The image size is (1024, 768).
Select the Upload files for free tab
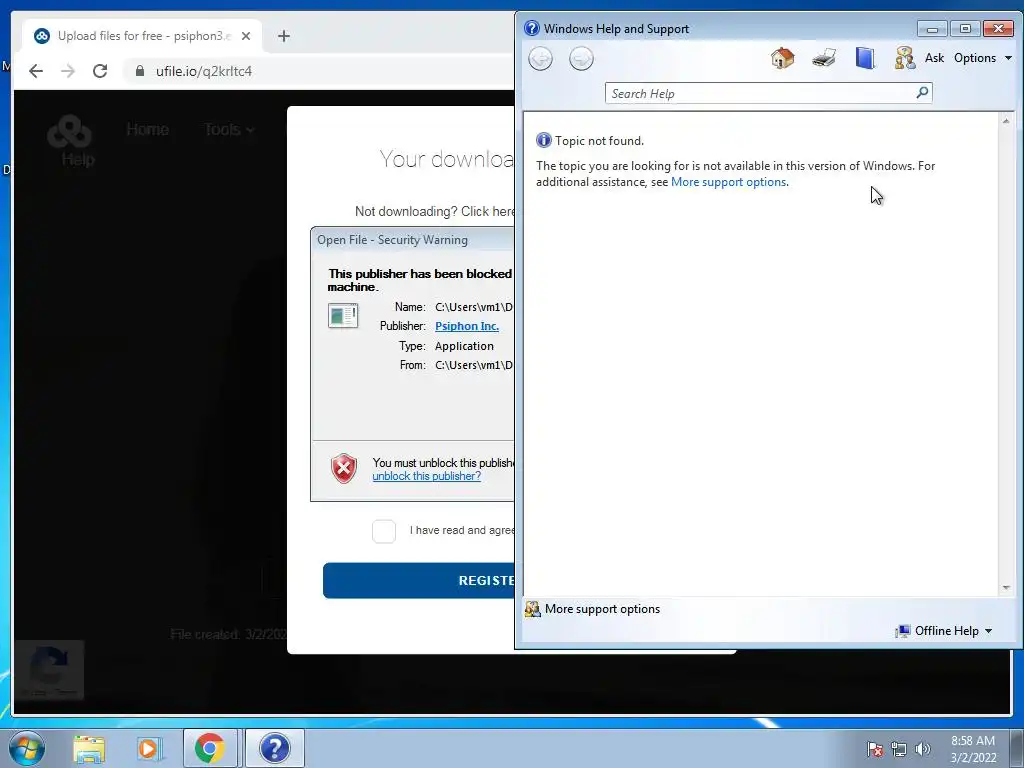coord(143,36)
